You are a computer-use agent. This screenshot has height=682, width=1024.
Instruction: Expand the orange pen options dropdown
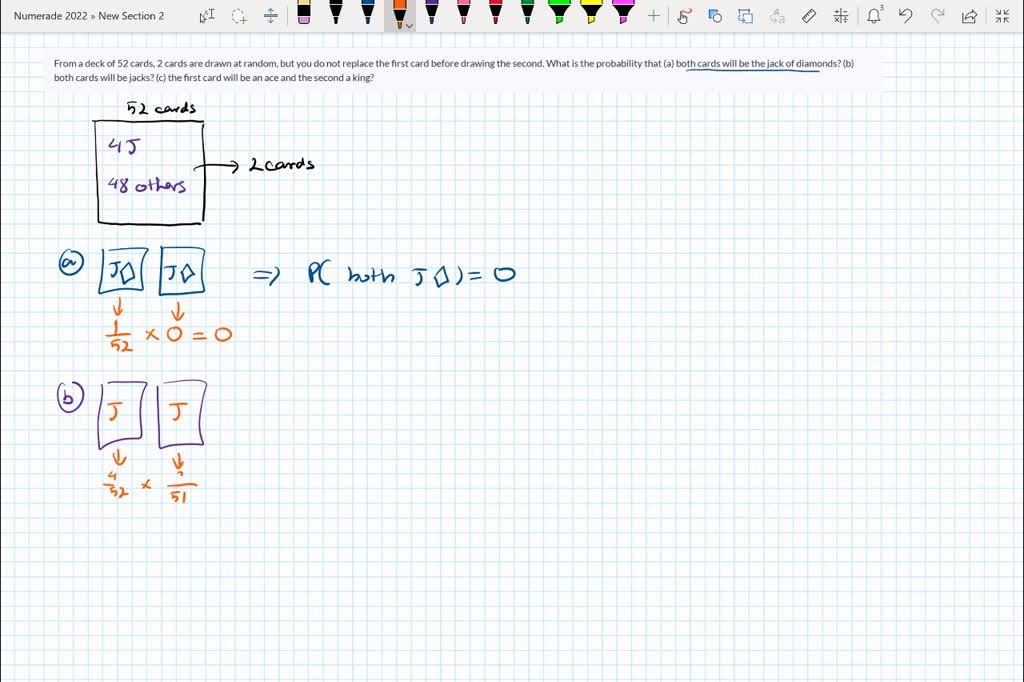click(x=409, y=26)
